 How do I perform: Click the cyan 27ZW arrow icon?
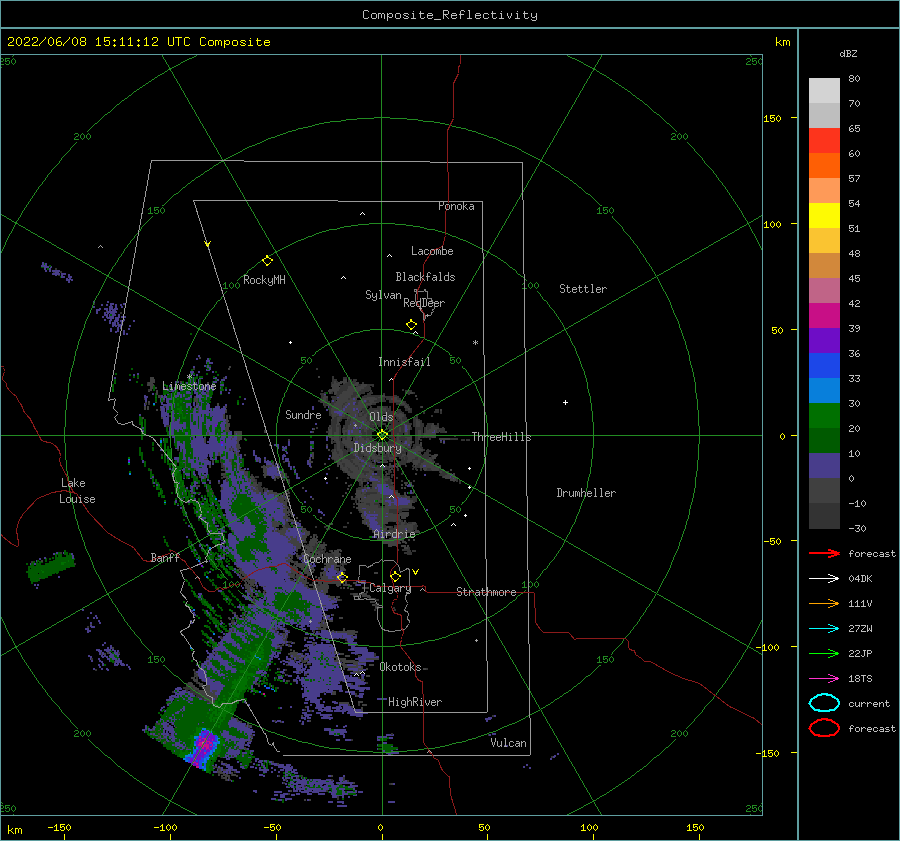pyautogui.click(x=824, y=629)
